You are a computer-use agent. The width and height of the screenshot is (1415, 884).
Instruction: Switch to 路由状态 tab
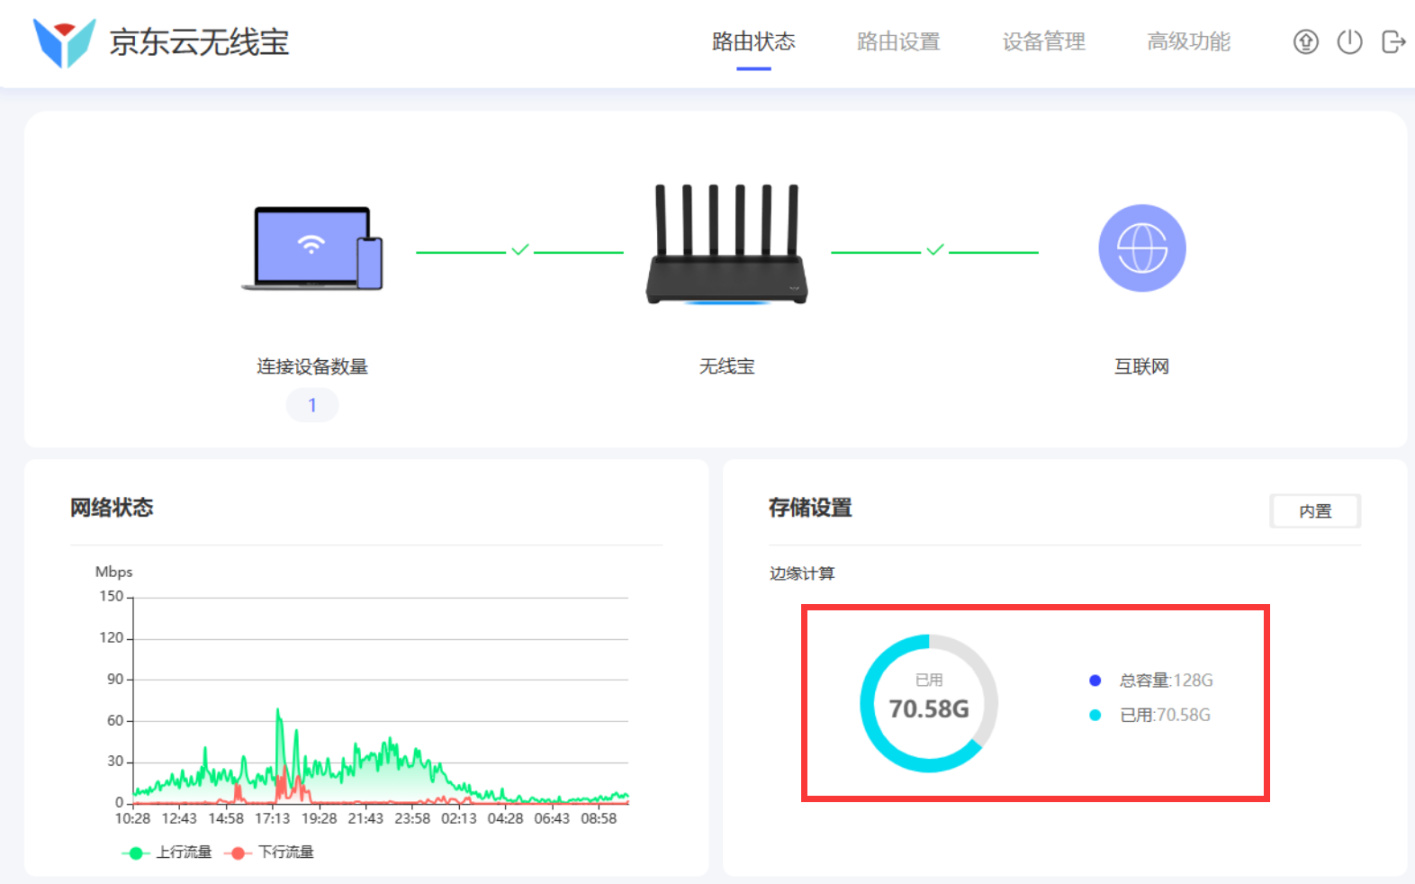(754, 42)
